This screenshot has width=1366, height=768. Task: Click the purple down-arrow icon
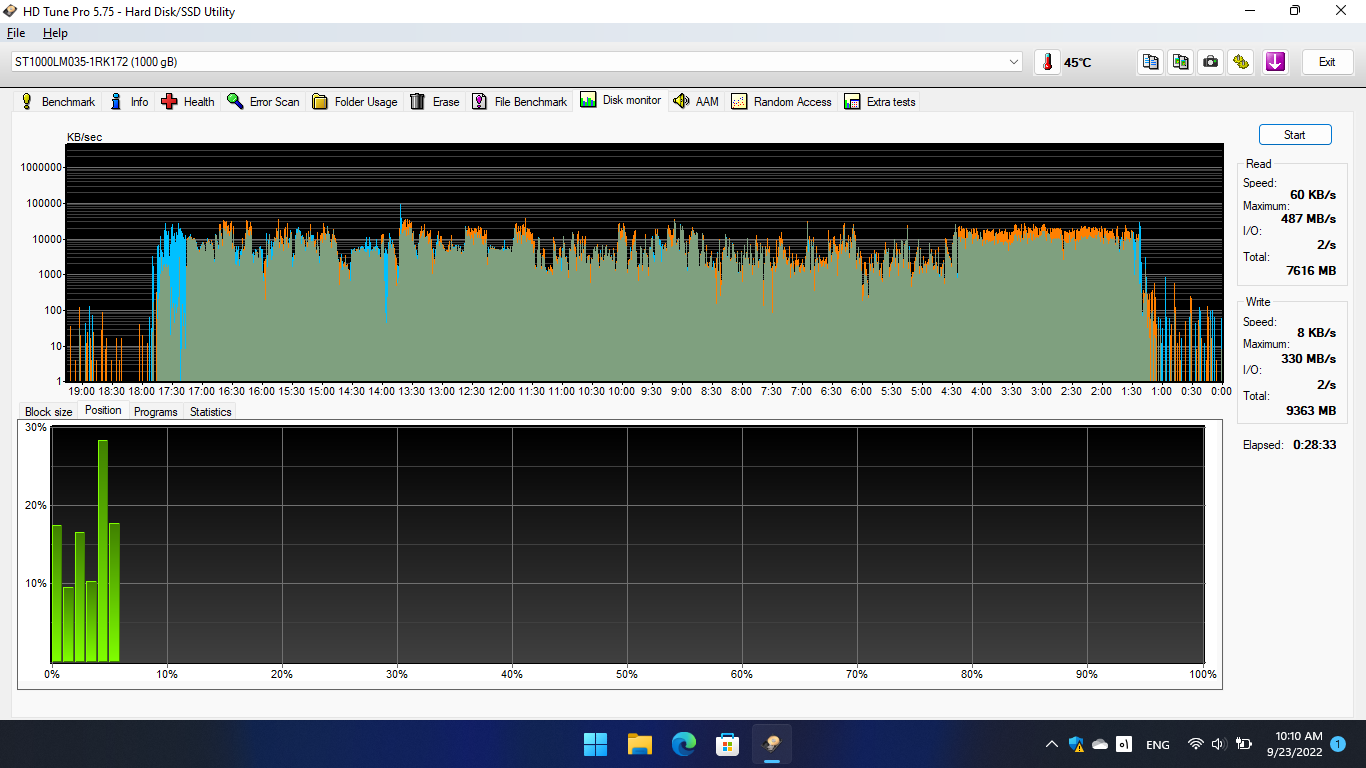tap(1275, 62)
